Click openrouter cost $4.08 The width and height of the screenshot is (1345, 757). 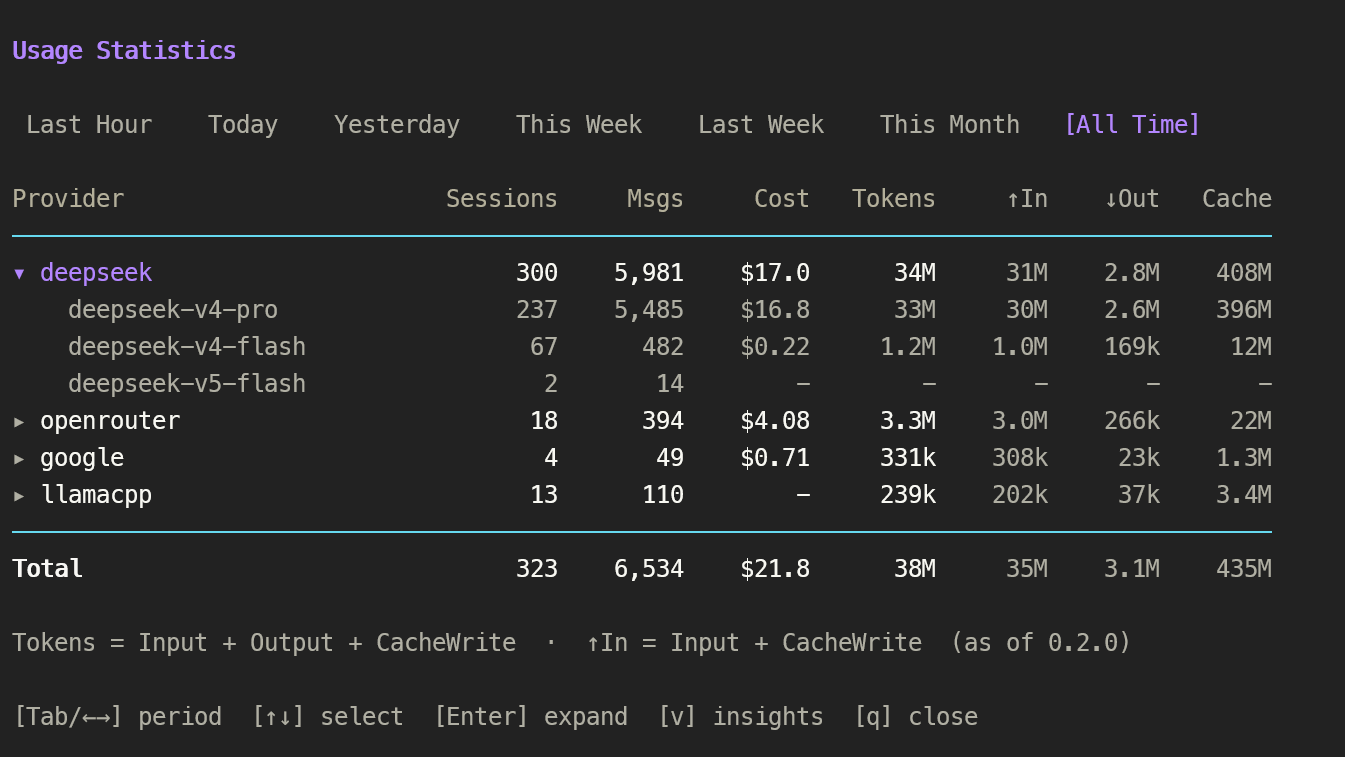[x=775, y=421]
